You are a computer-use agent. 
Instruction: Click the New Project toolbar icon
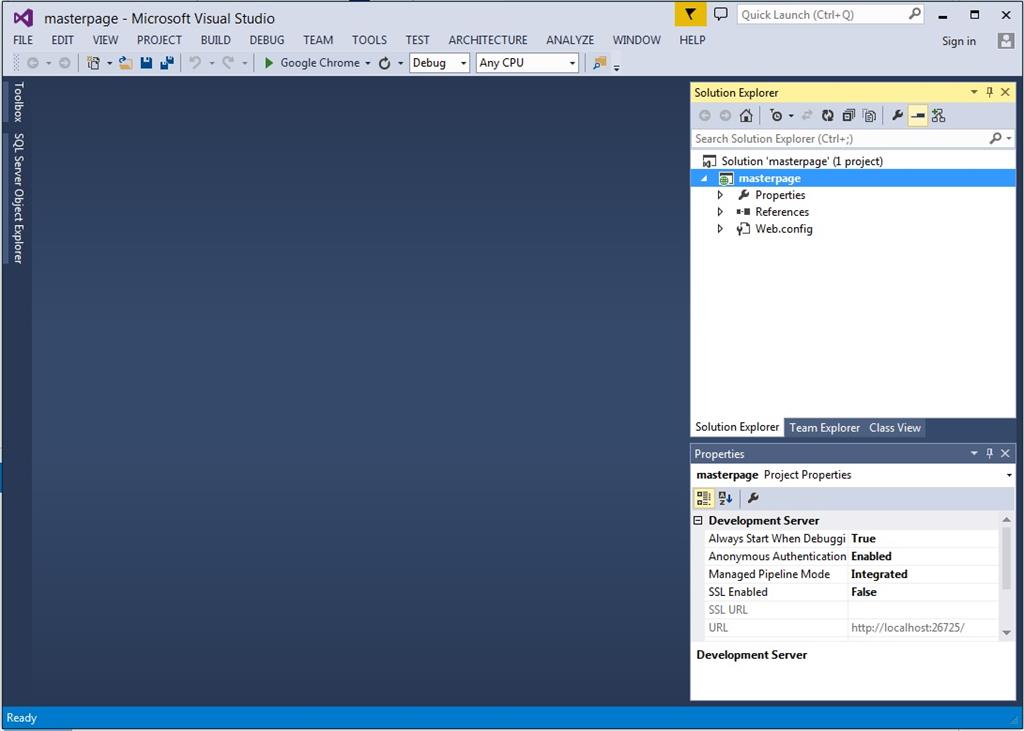point(94,63)
